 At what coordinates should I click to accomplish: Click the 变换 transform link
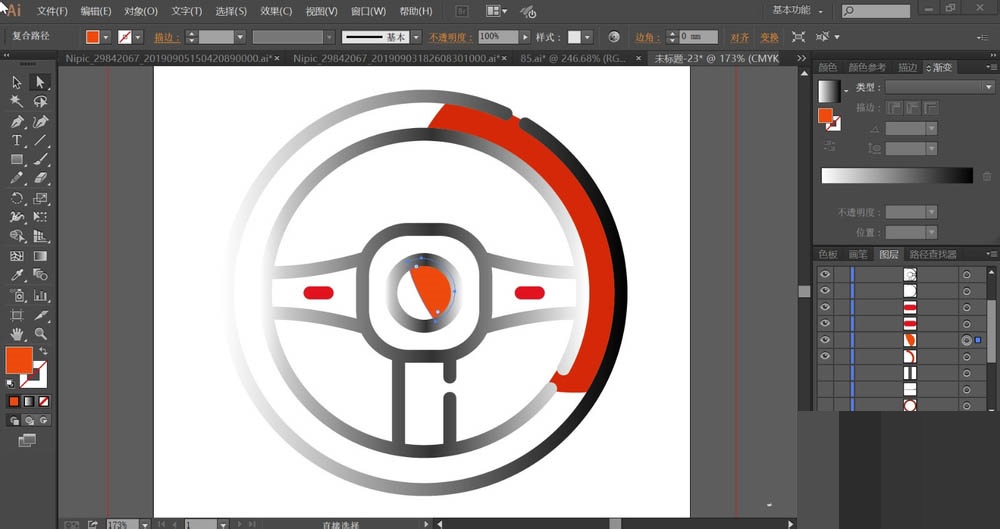click(769, 37)
